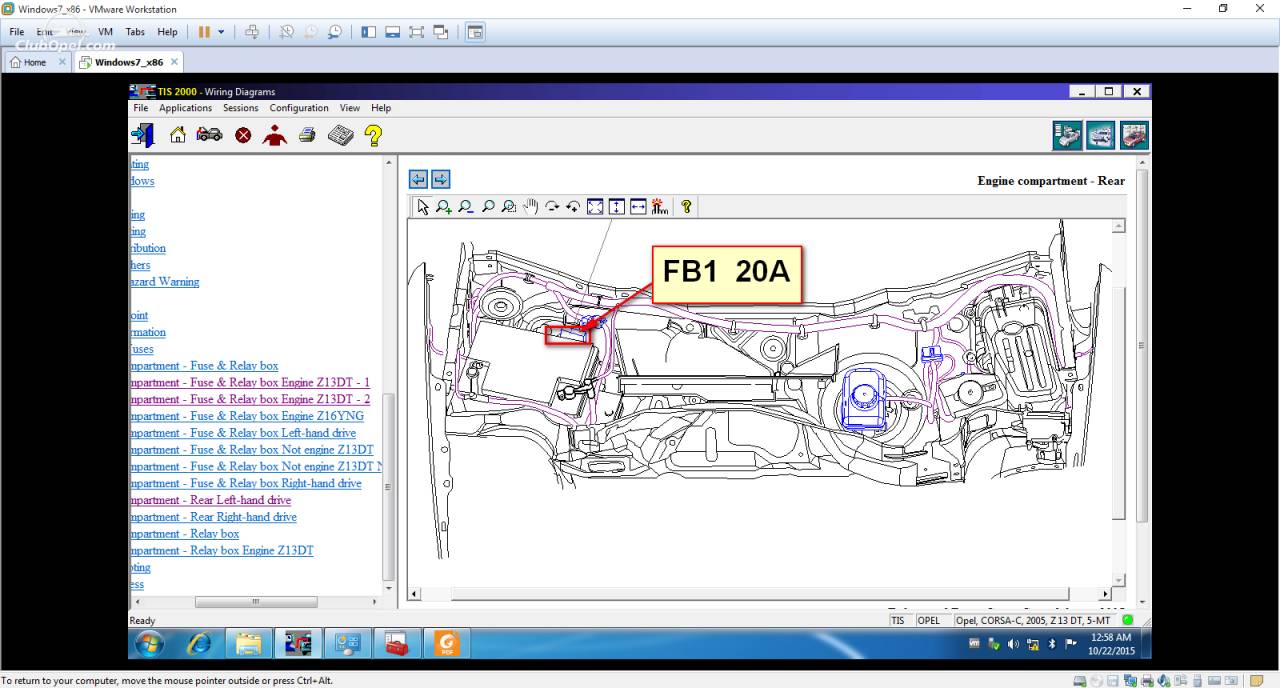This screenshot has width=1280, height=688.
Task: Open the Configuration menu
Action: pos(299,108)
